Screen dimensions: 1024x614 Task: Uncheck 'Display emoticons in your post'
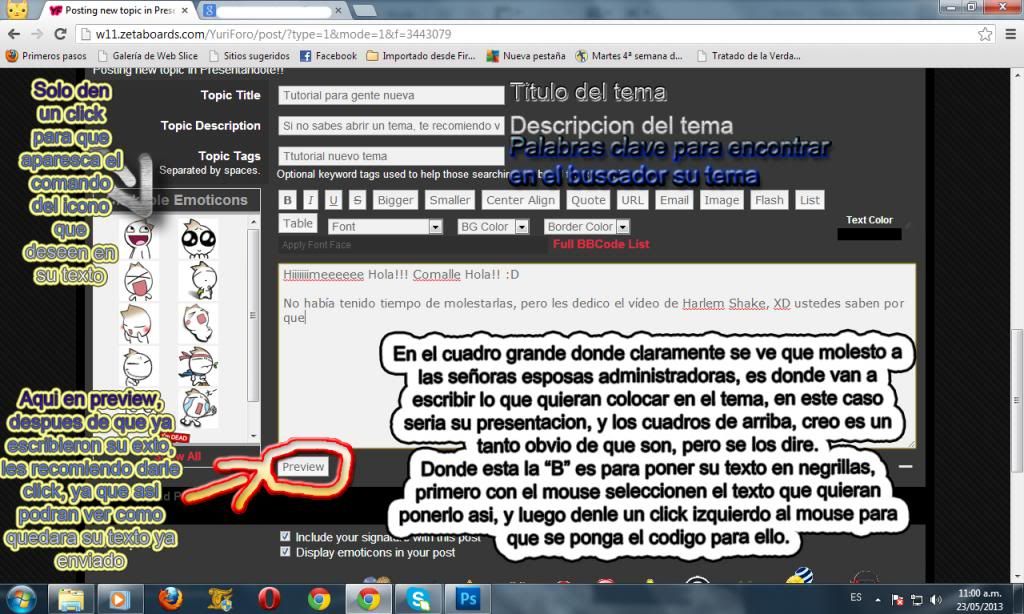[x=285, y=550]
